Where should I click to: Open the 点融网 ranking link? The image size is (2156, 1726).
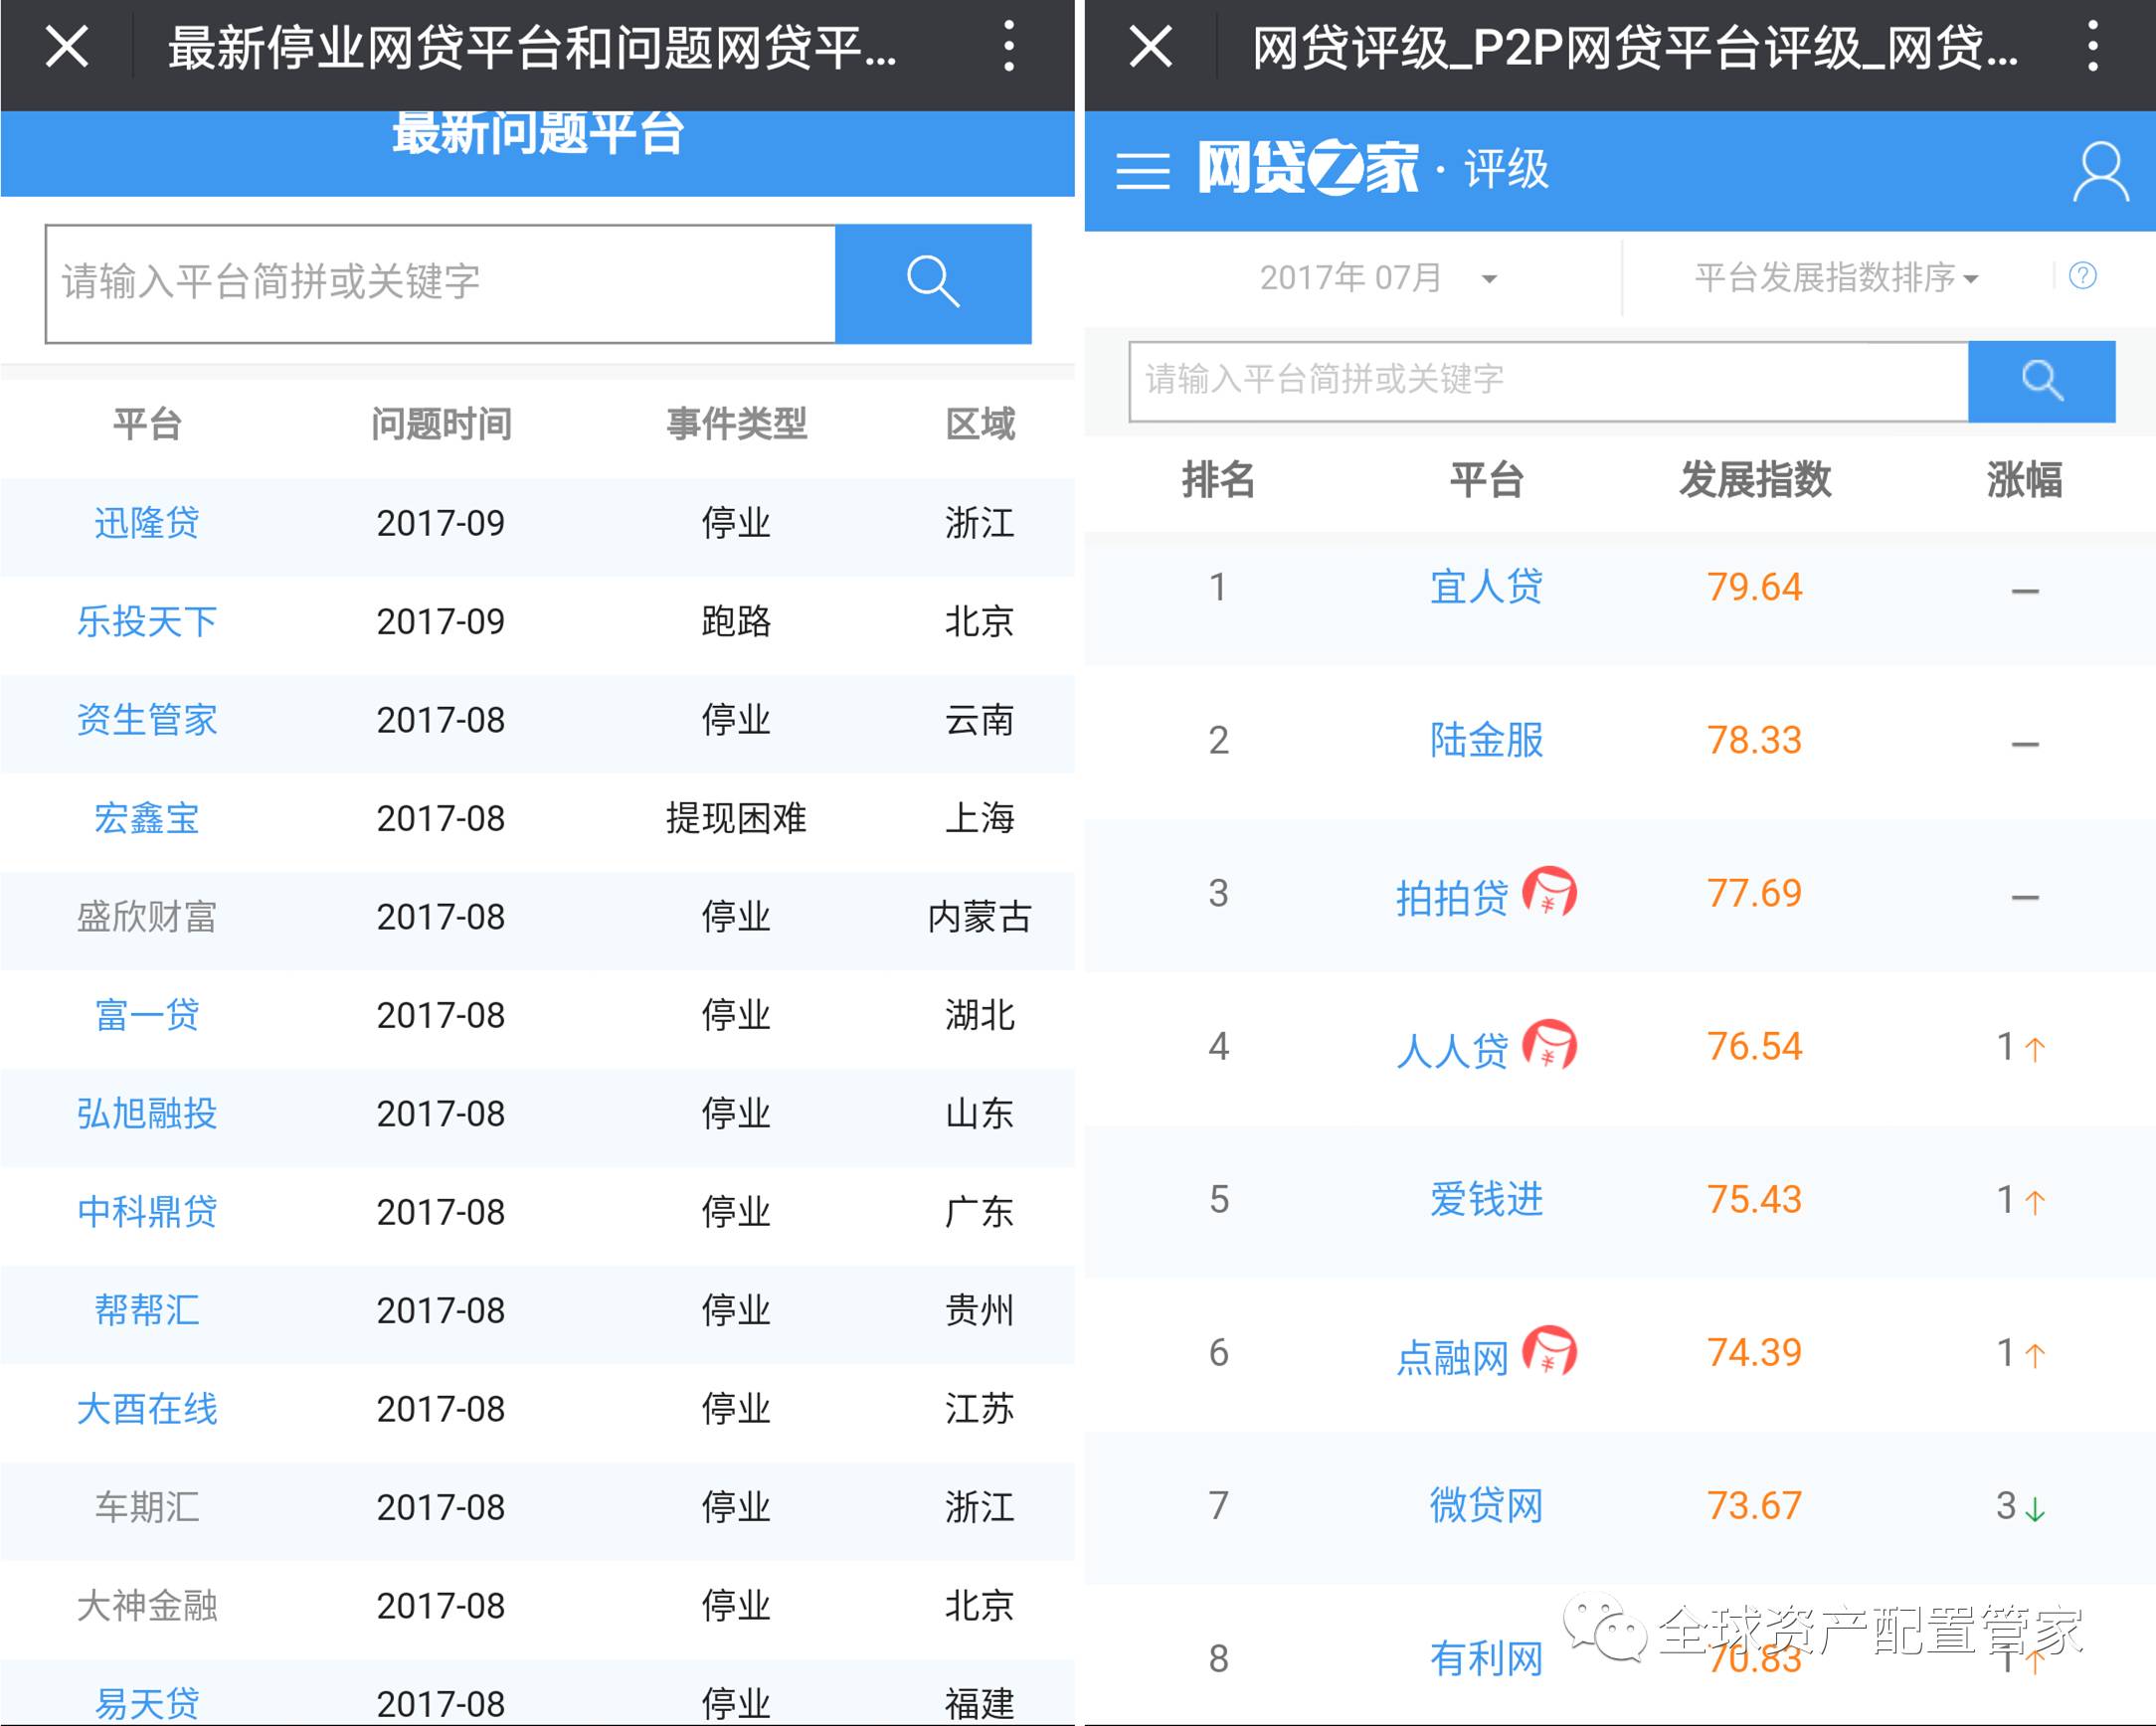pos(1452,1356)
